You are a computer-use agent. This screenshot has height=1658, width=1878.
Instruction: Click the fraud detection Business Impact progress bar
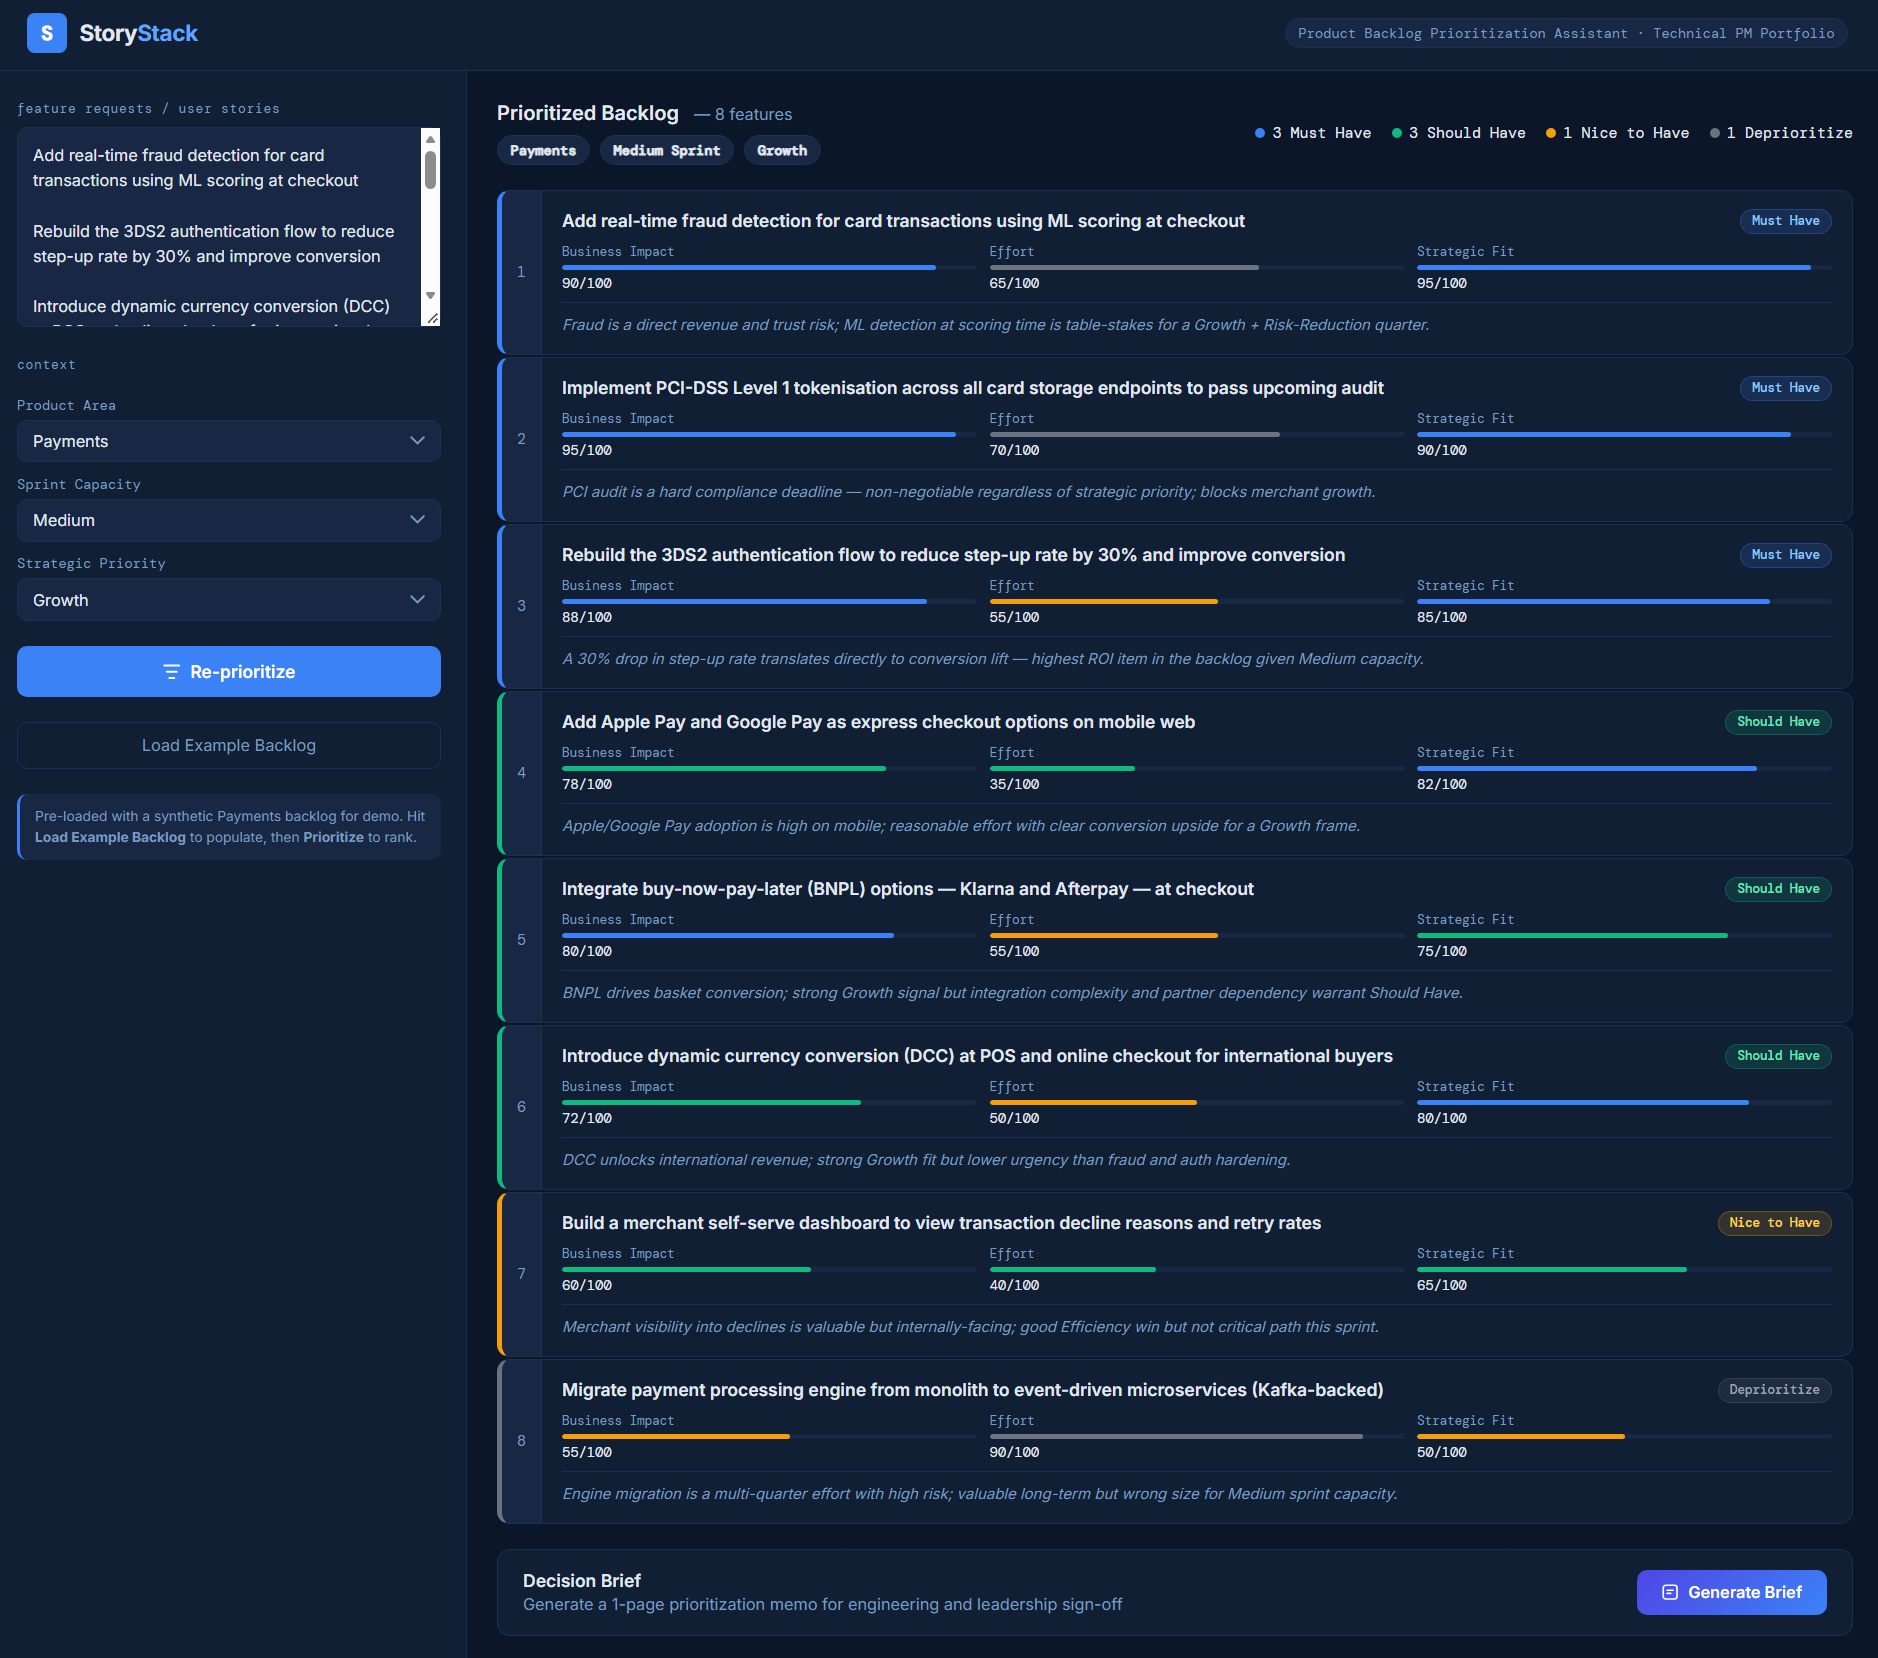coord(769,268)
